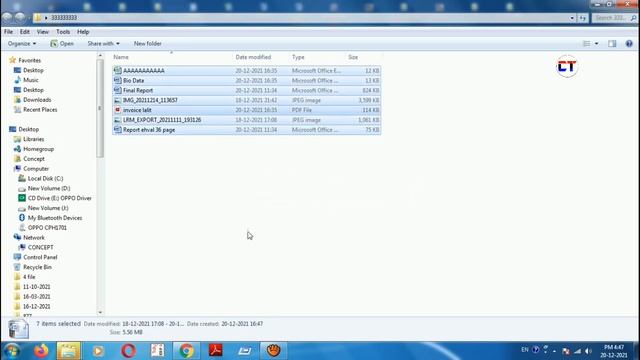Select the LRM_EXPORT_20211111_193126 image file
This screenshot has height=360, width=640.
(247, 120)
